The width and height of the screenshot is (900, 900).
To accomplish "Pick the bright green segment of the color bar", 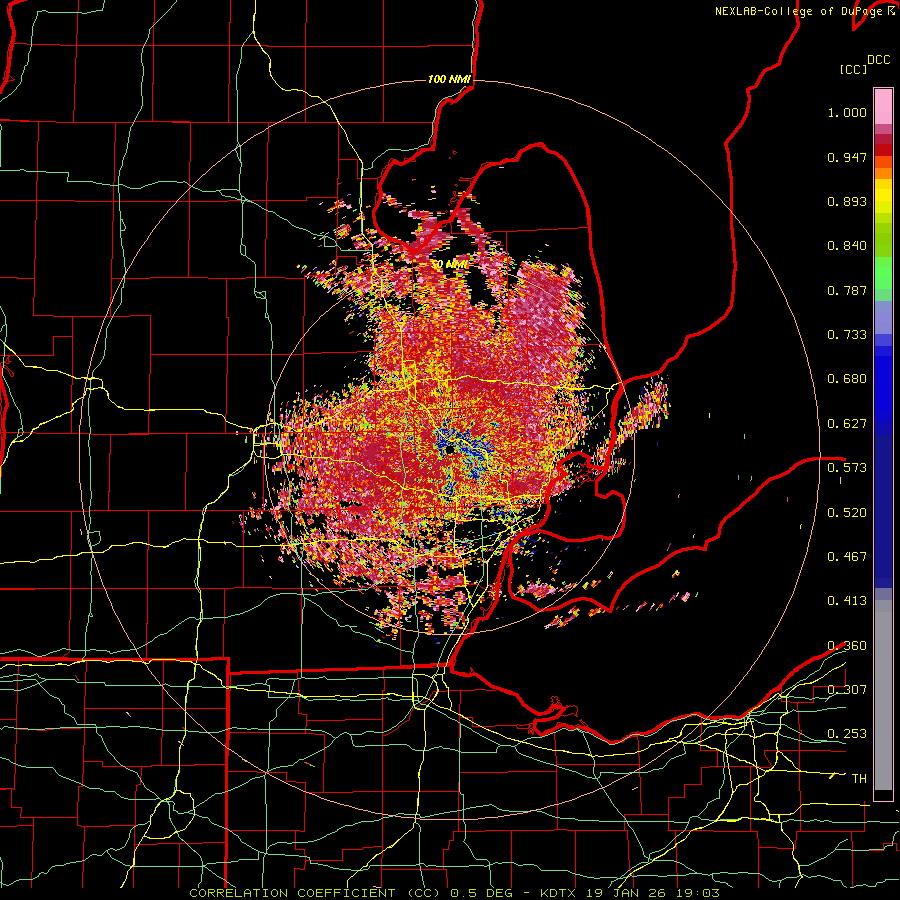I will (883, 273).
